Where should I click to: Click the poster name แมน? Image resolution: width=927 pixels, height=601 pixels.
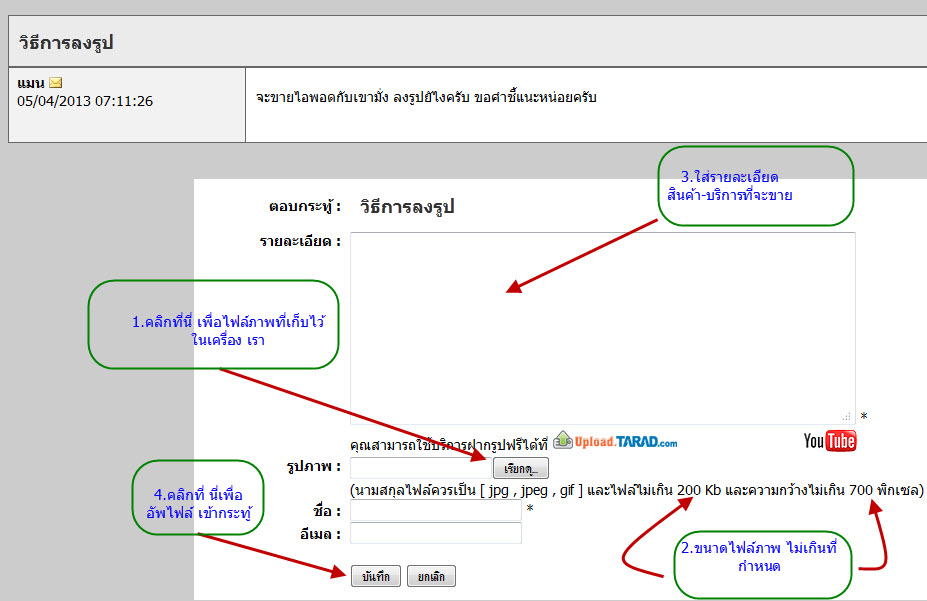click(31, 82)
